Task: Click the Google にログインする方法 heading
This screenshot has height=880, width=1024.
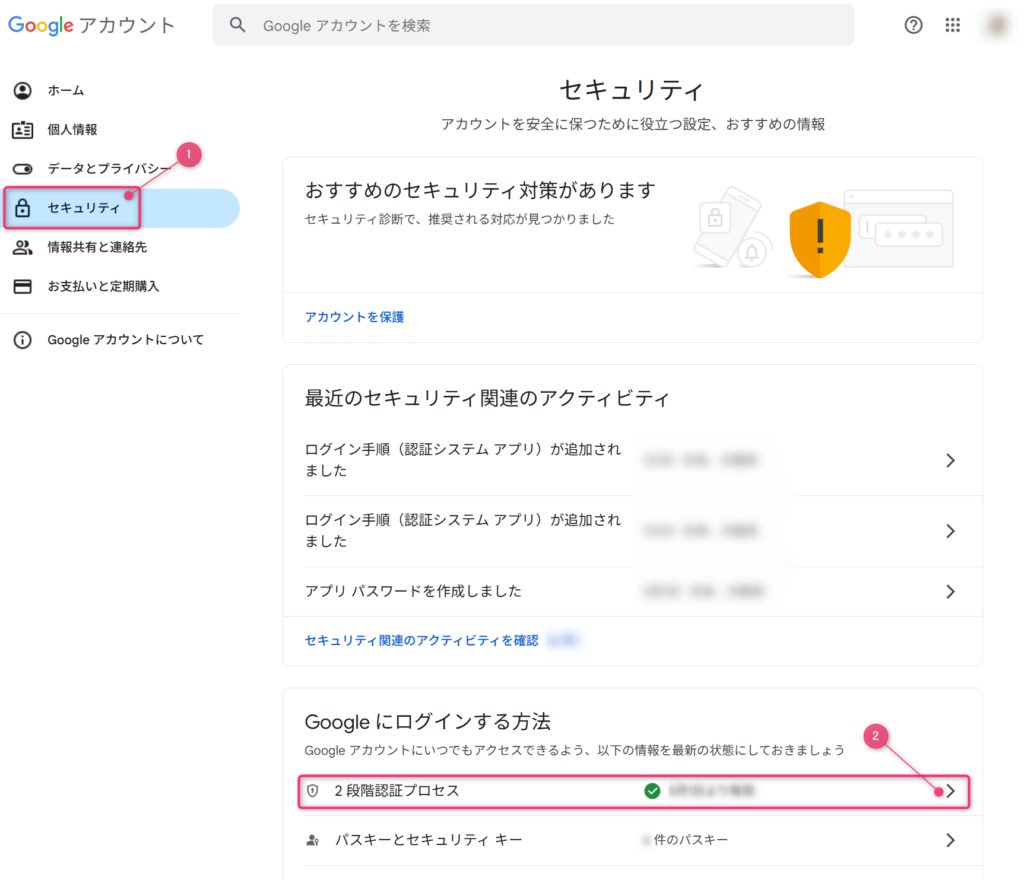Action: (x=428, y=722)
